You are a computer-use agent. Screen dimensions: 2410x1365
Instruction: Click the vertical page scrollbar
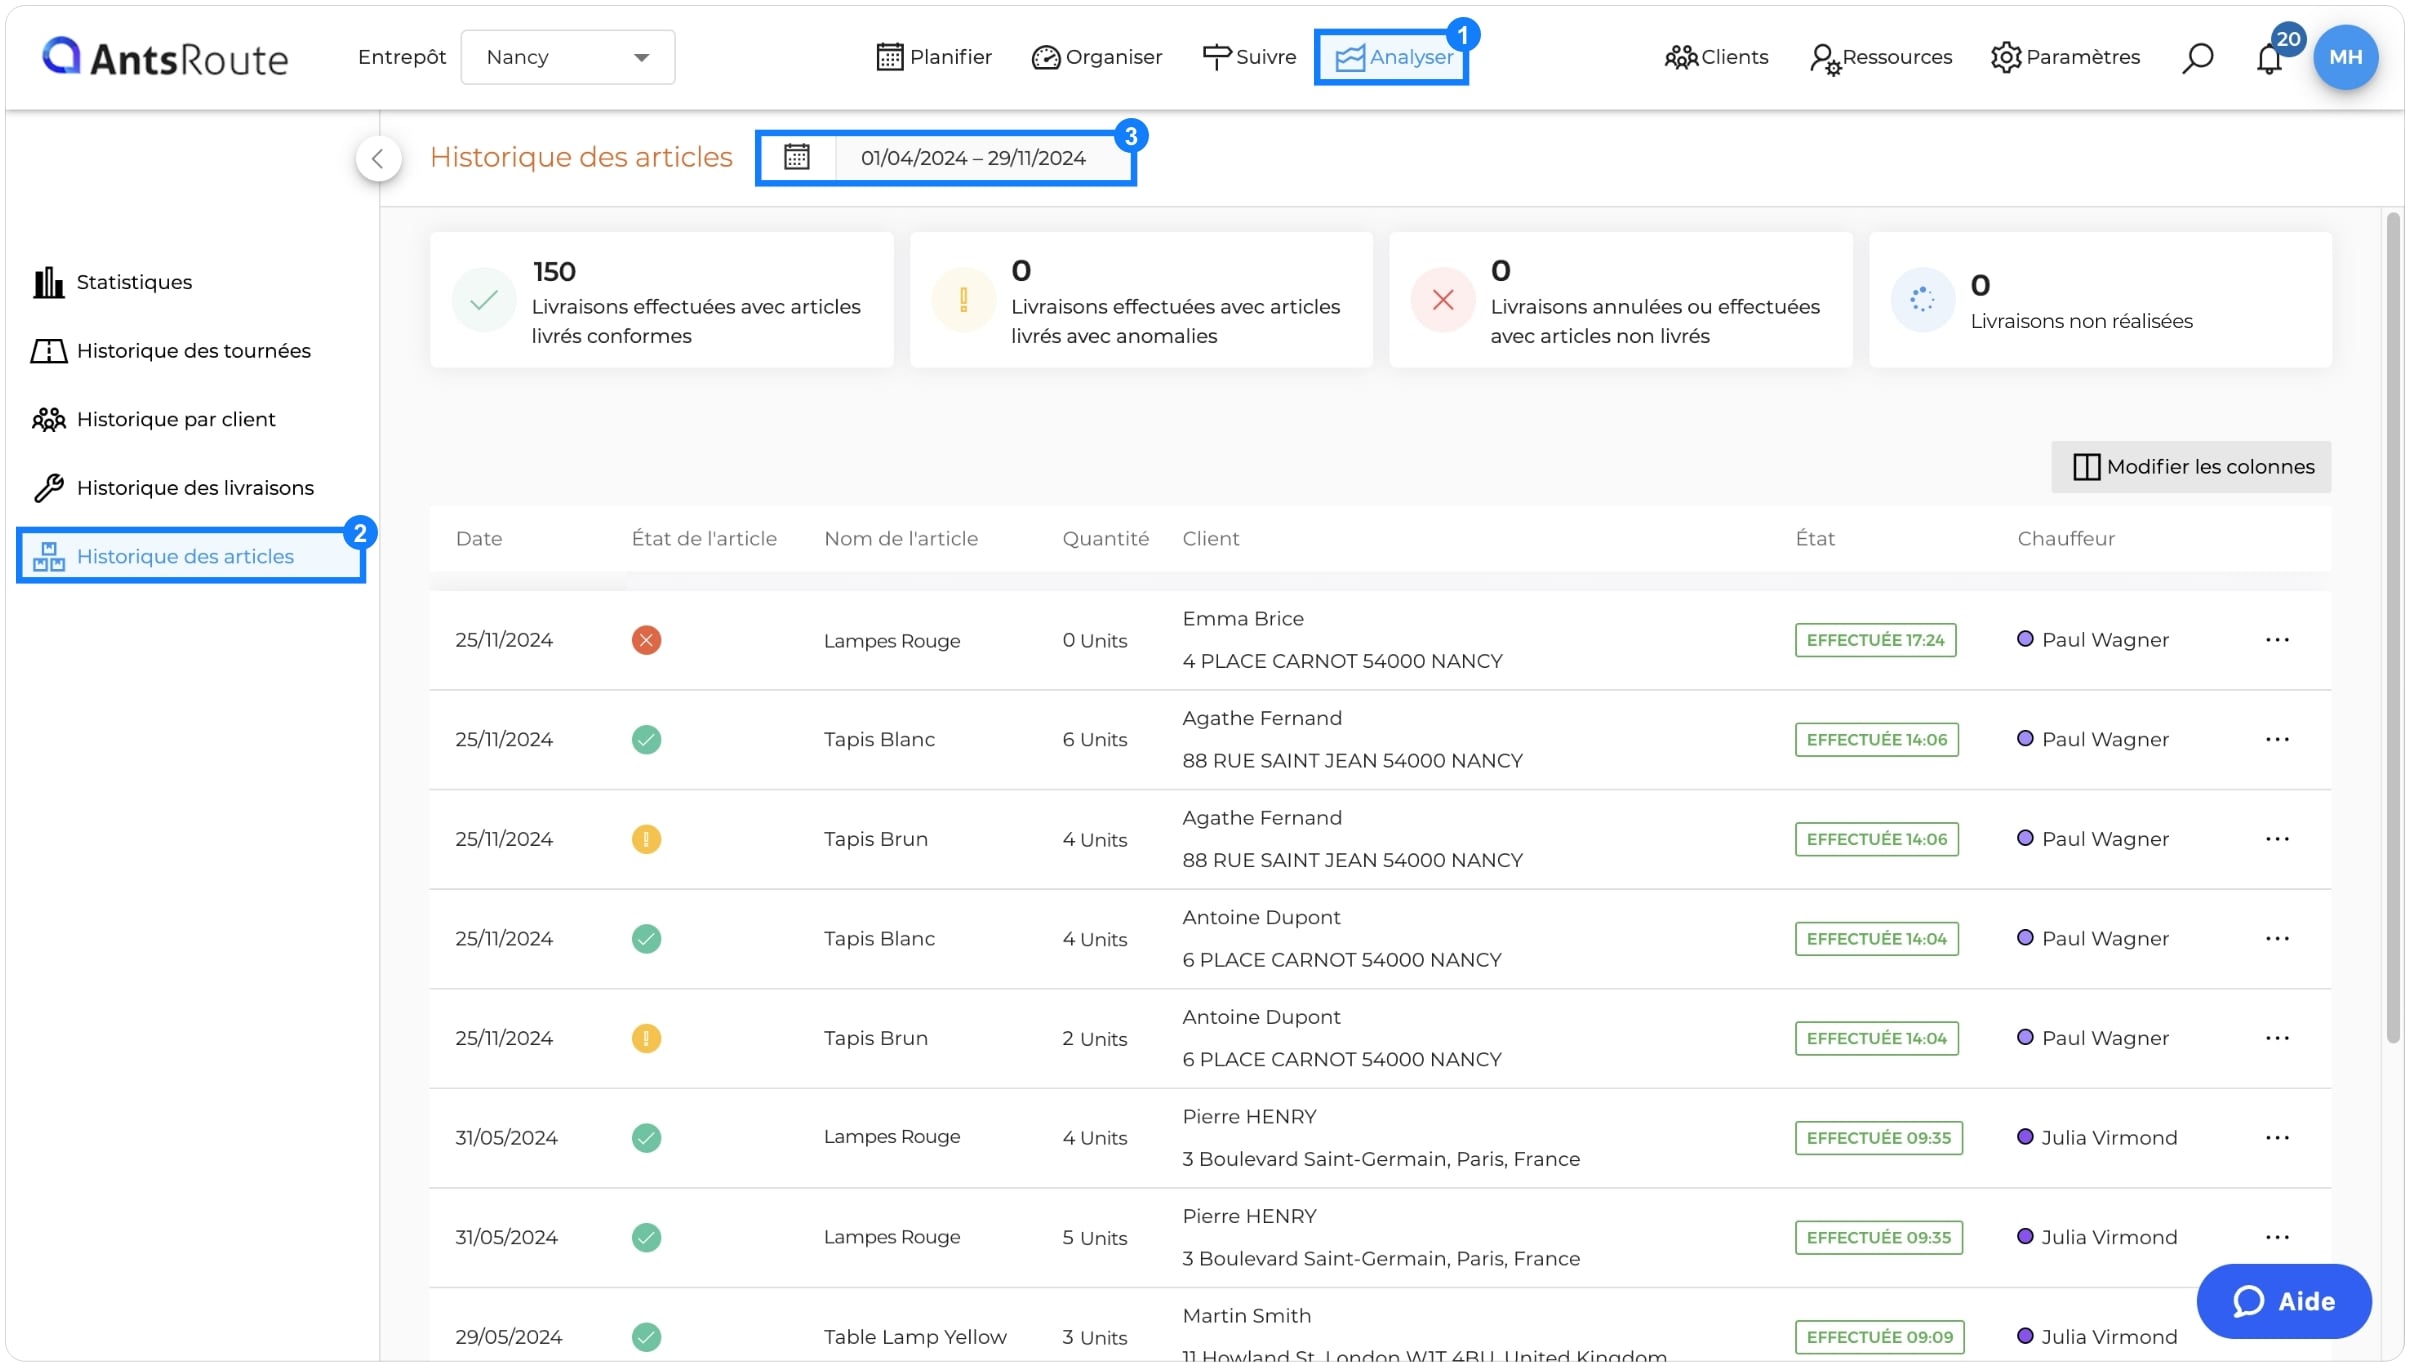[x=2393, y=630]
